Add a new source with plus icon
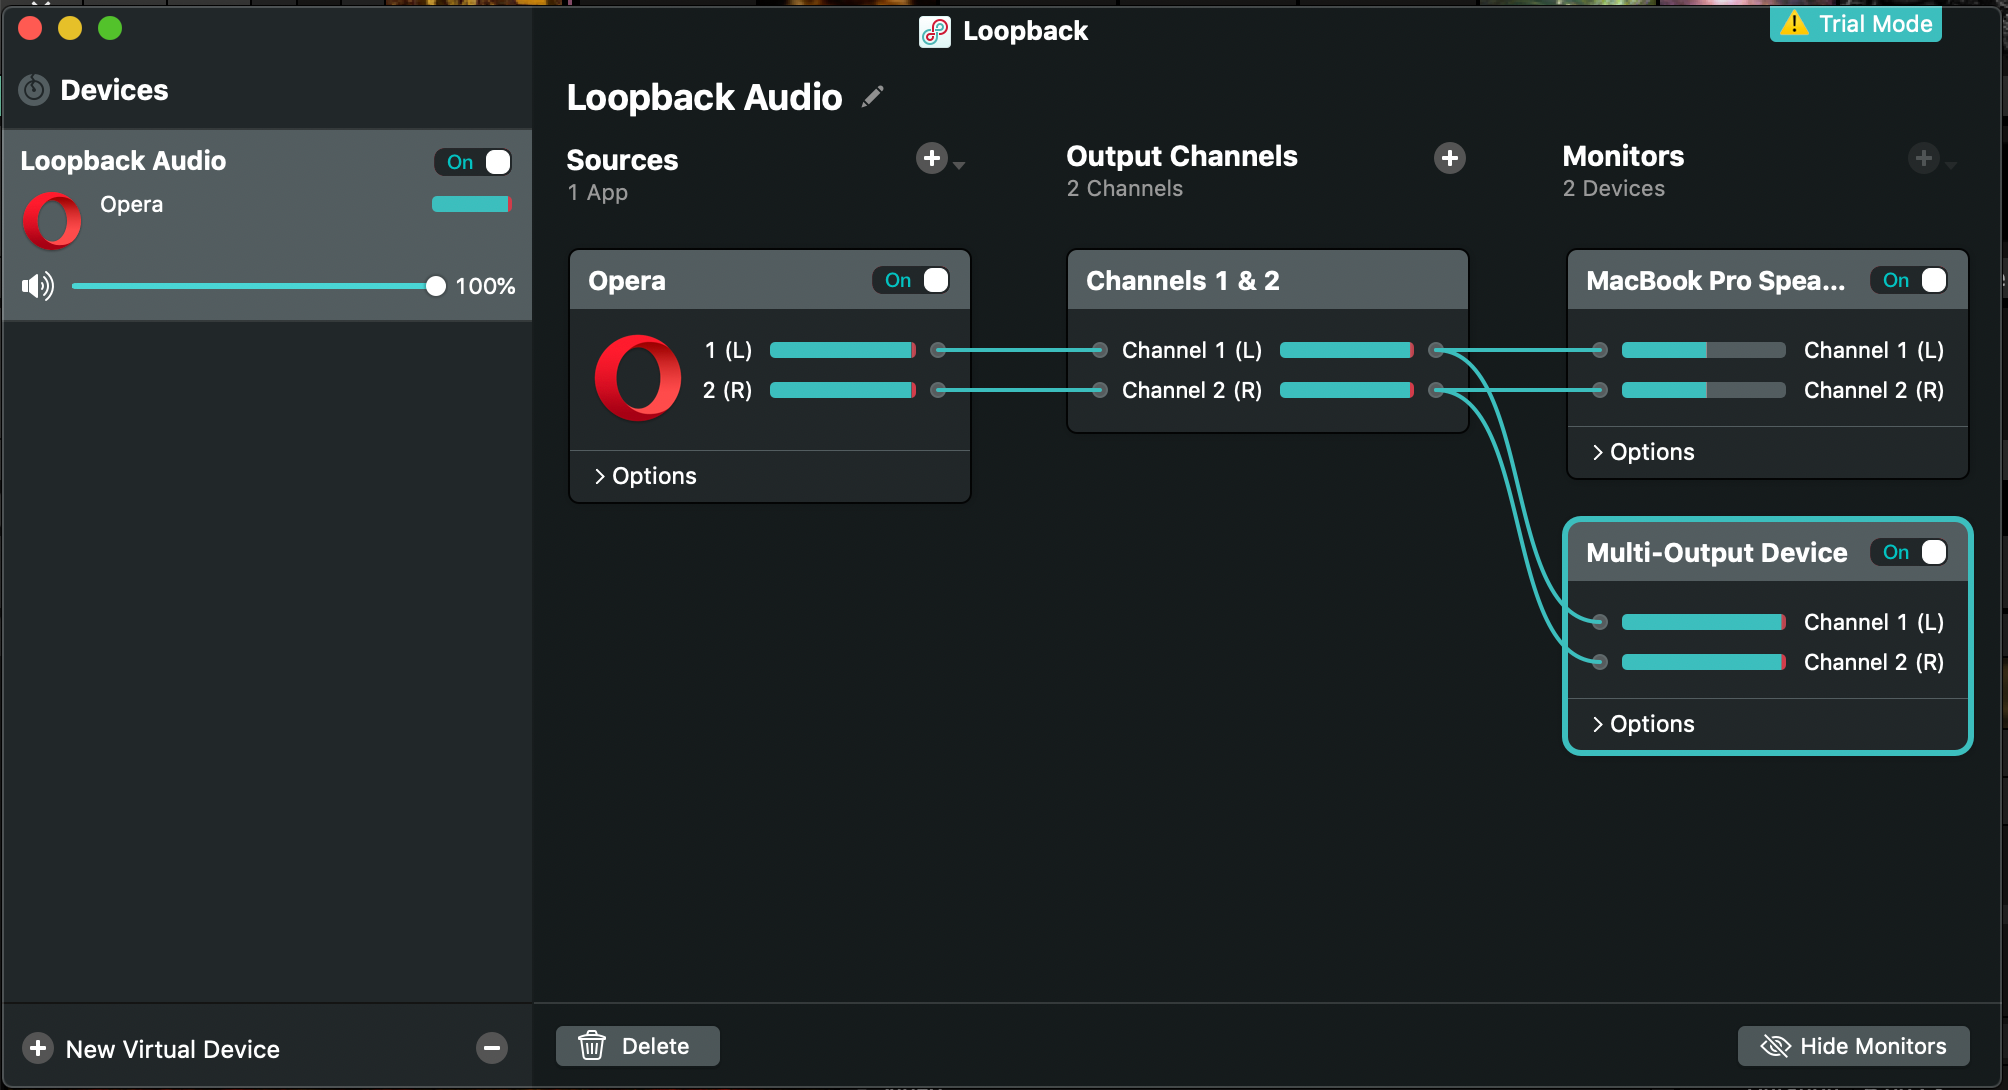The height and width of the screenshot is (1090, 2008). 932,158
